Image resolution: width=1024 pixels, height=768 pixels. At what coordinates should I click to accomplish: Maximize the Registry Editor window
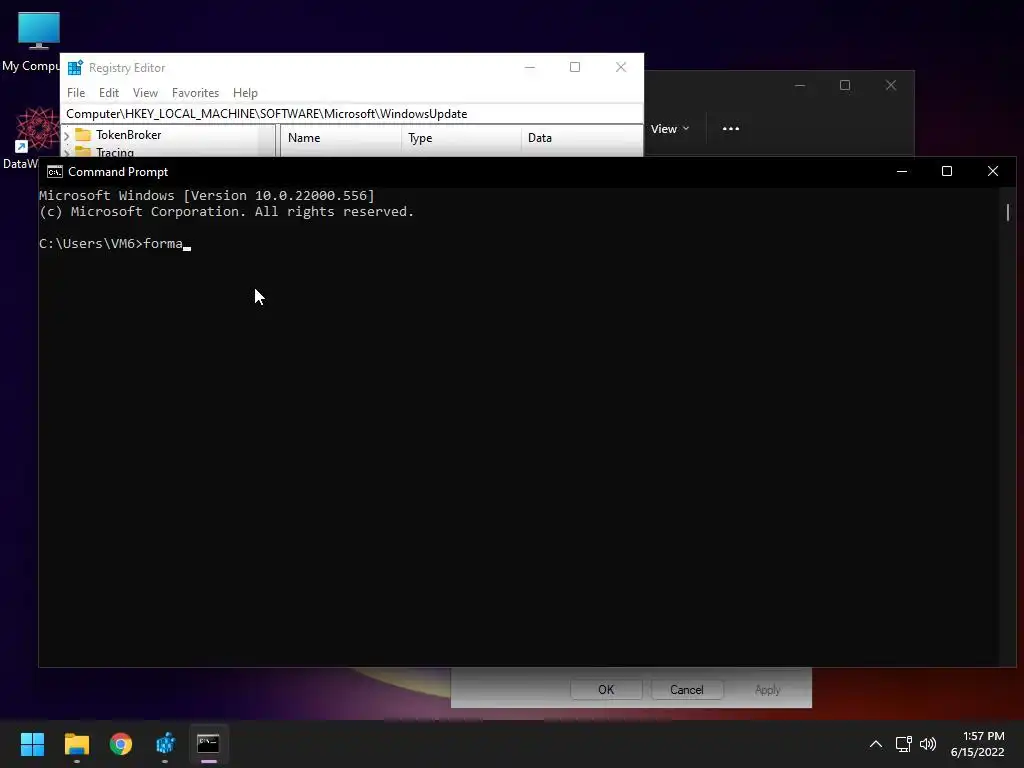[x=575, y=67]
